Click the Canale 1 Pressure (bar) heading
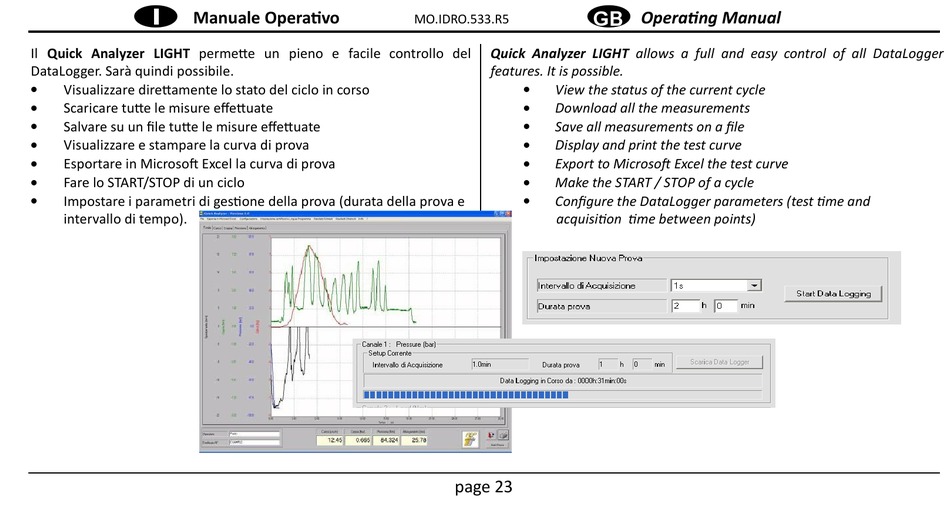This screenshot has width=950, height=507. (399, 344)
